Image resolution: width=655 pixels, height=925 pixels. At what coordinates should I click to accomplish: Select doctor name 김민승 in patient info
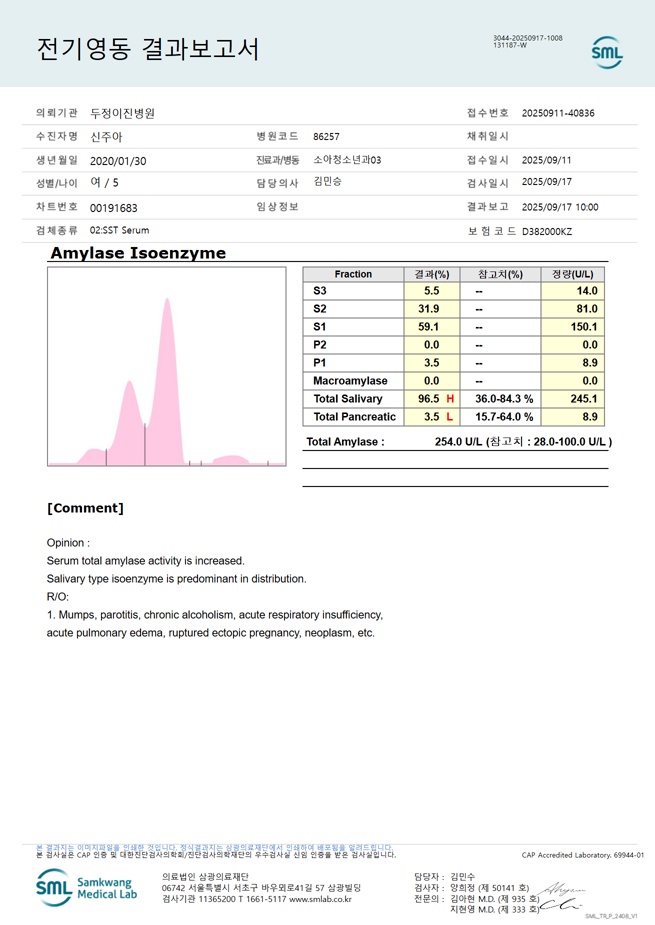coord(328,182)
